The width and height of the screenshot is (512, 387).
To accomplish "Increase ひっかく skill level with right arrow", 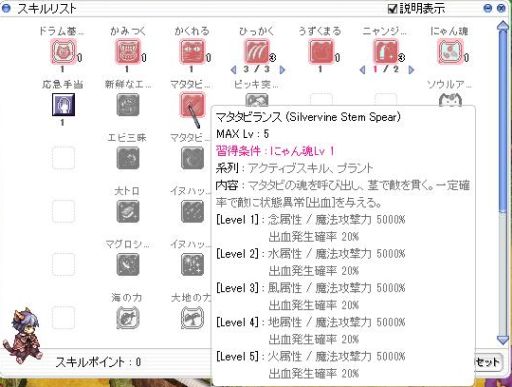I will pos(282,70).
